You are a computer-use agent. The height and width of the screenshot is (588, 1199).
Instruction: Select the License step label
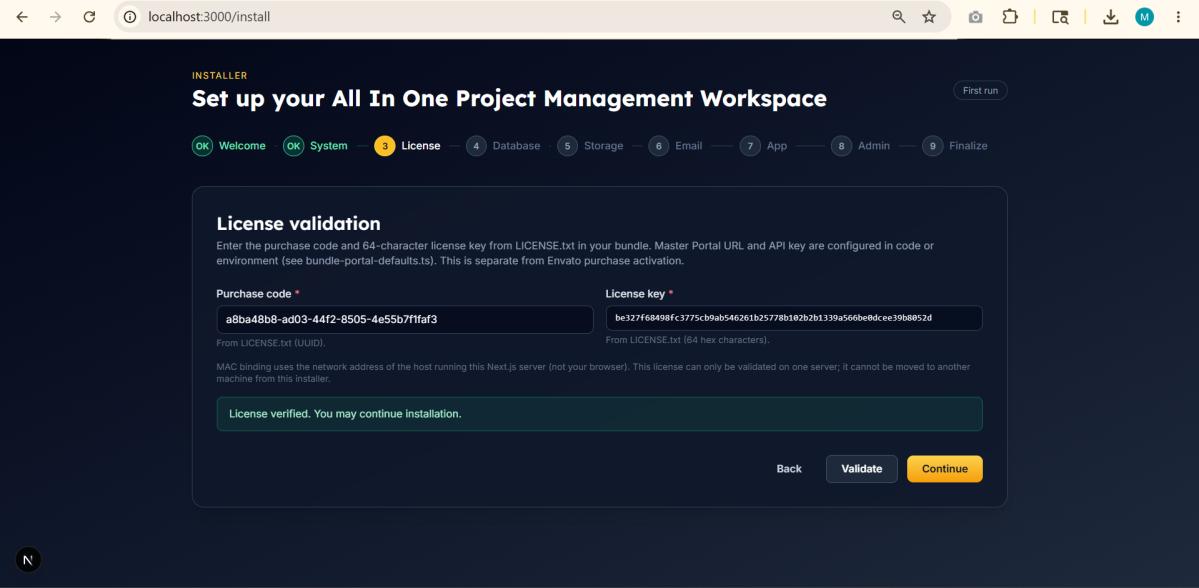[421, 146]
